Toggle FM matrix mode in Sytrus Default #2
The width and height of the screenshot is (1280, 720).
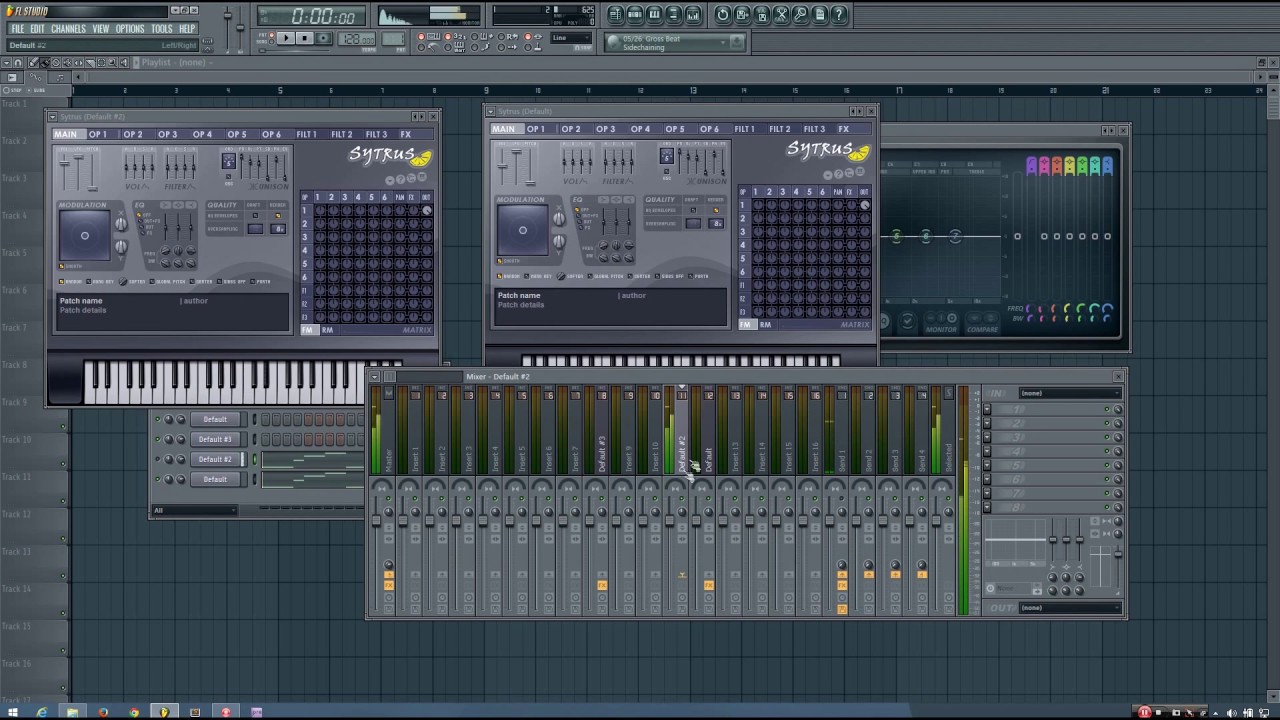pyautogui.click(x=310, y=330)
